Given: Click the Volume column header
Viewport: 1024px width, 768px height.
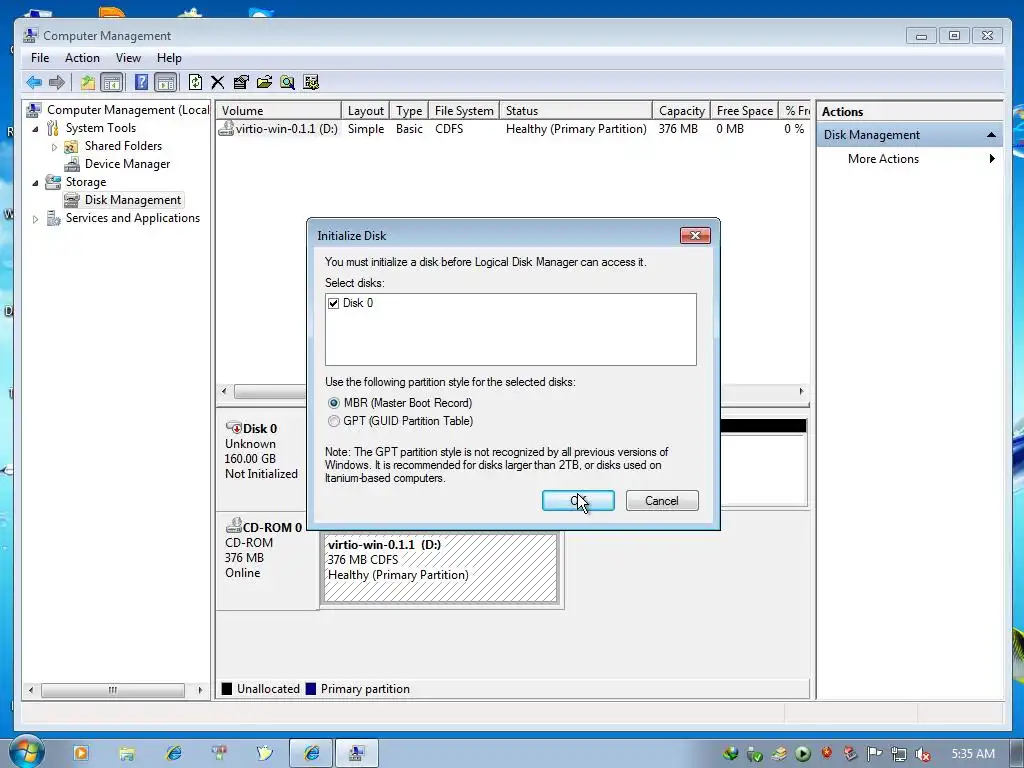Looking at the screenshot, I should tap(279, 111).
